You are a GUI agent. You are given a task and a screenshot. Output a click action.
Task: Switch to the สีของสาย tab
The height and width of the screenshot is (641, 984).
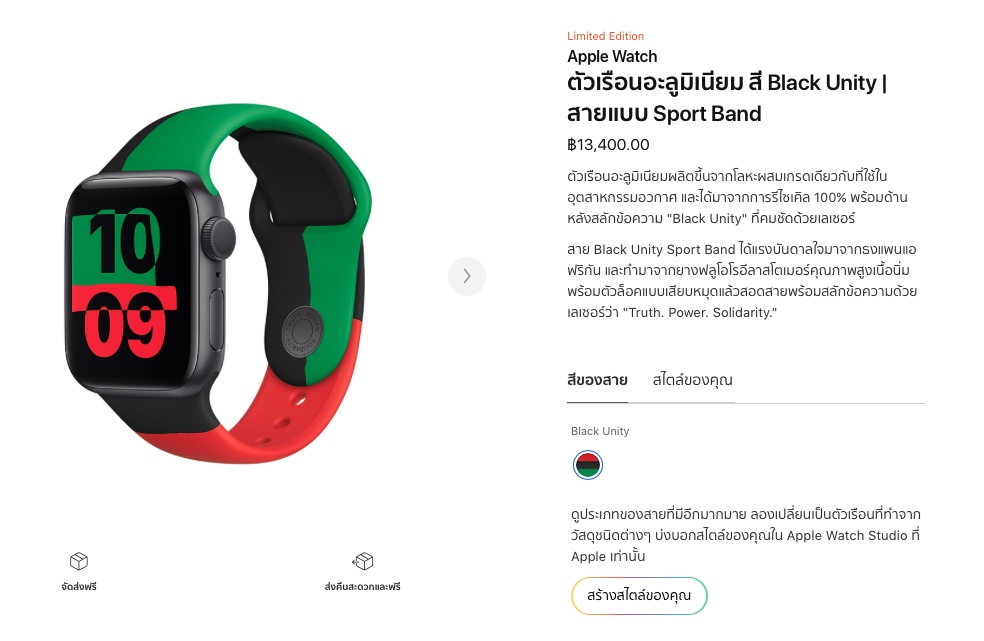[597, 380]
